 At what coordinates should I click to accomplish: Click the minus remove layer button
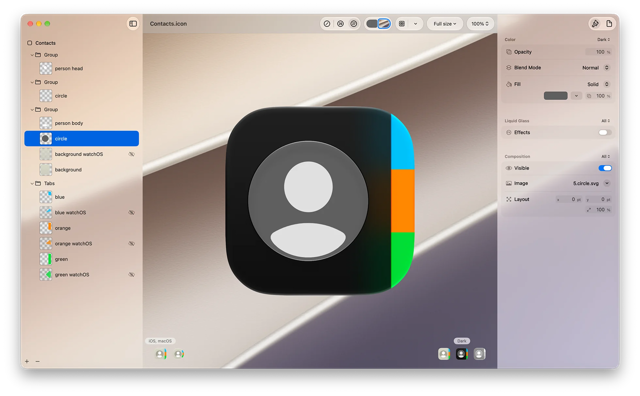click(x=38, y=361)
